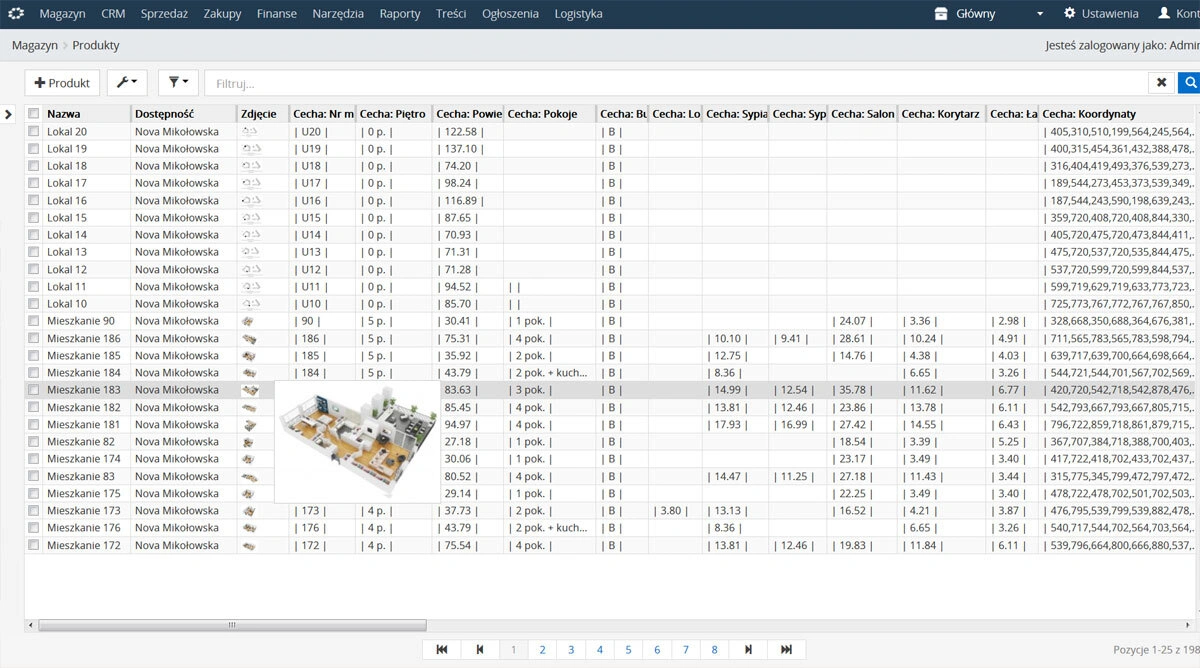Open the Główny warehouse selector
1200x668 pixels.
(989, 14)
